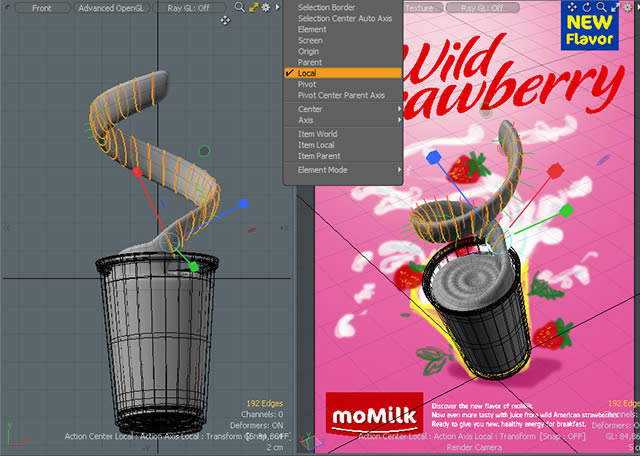Expand the Center submenu
The image size is (640, 456).
343,109
